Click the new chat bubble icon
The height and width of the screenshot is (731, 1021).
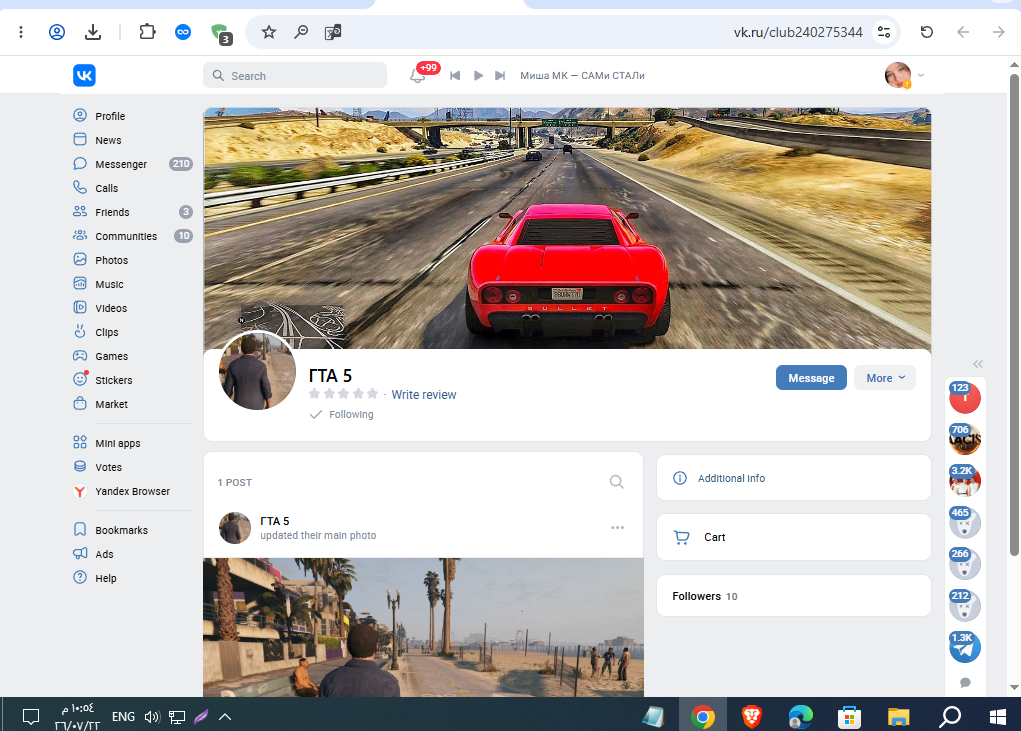click(966, 682)
